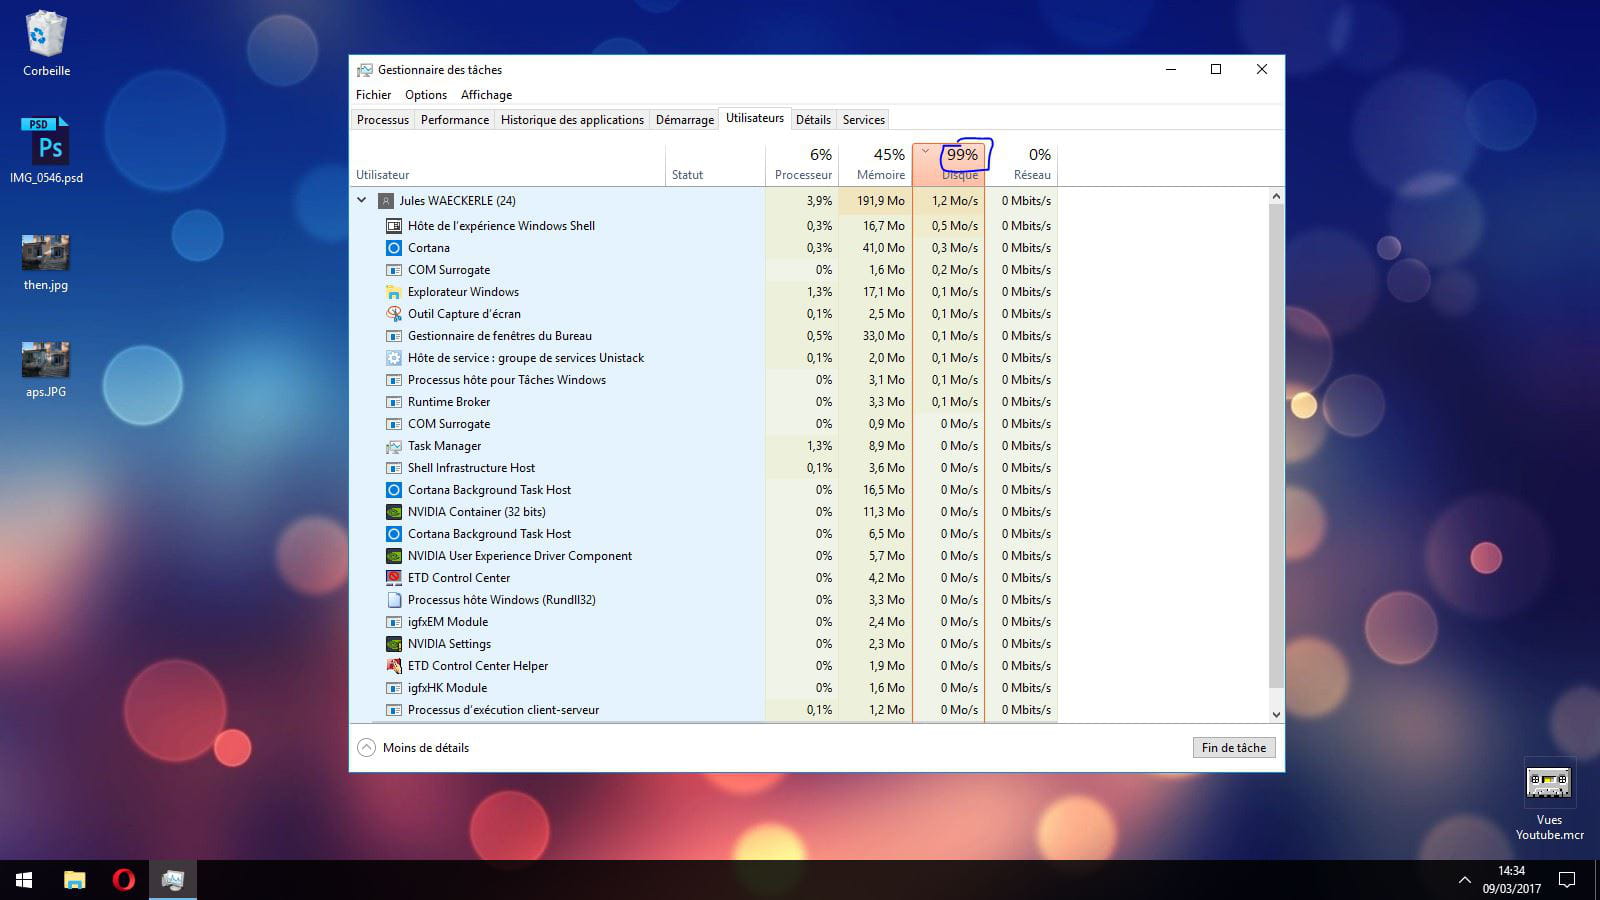Switch to the Détails tab
Image resolution: width=1600 pixels, height=900 pixels.
[813, 120]
